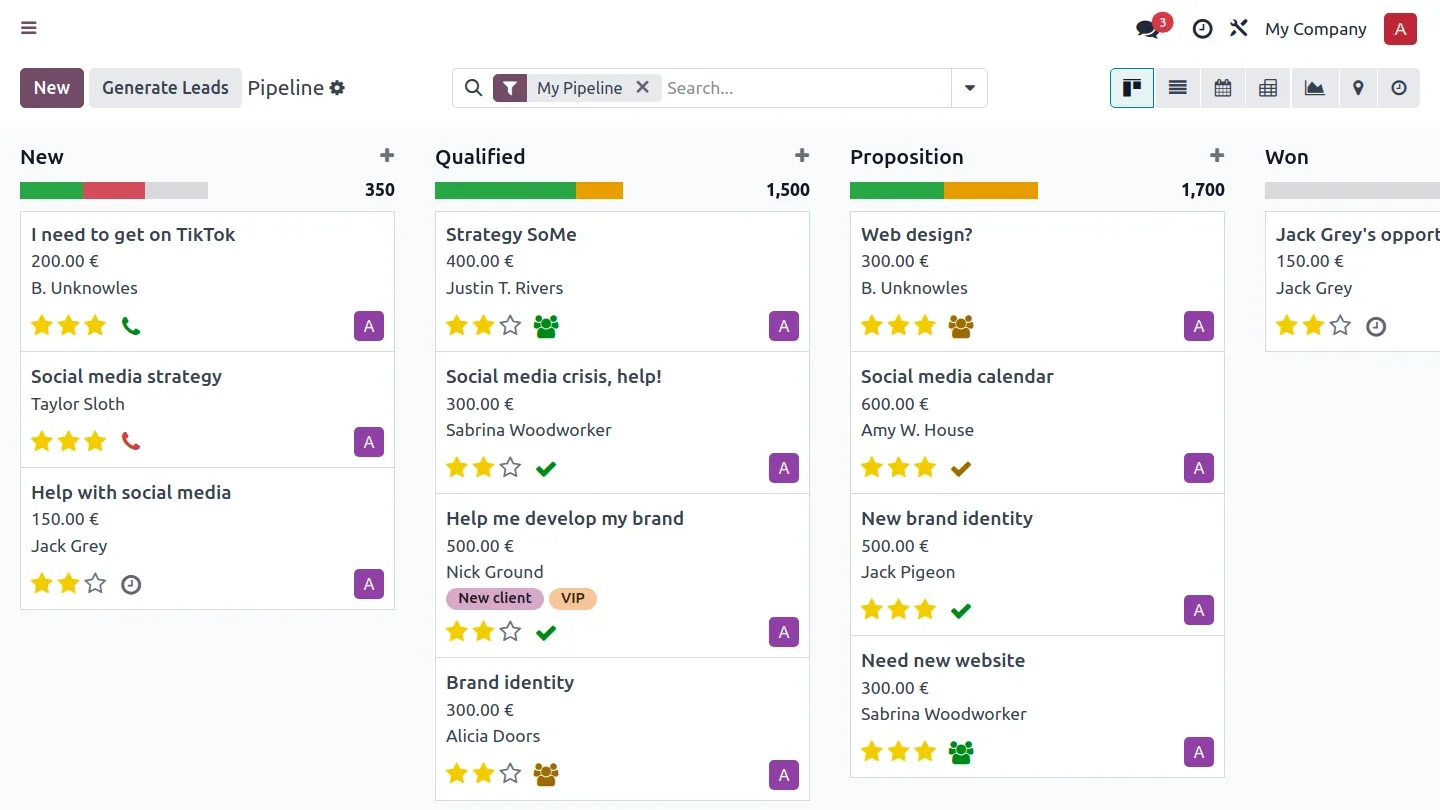Image resolution: width=1440 pixels, height=810 pixels.
Task: Toggle third star on Brand identity card
Action: click(x=511, y=773)
